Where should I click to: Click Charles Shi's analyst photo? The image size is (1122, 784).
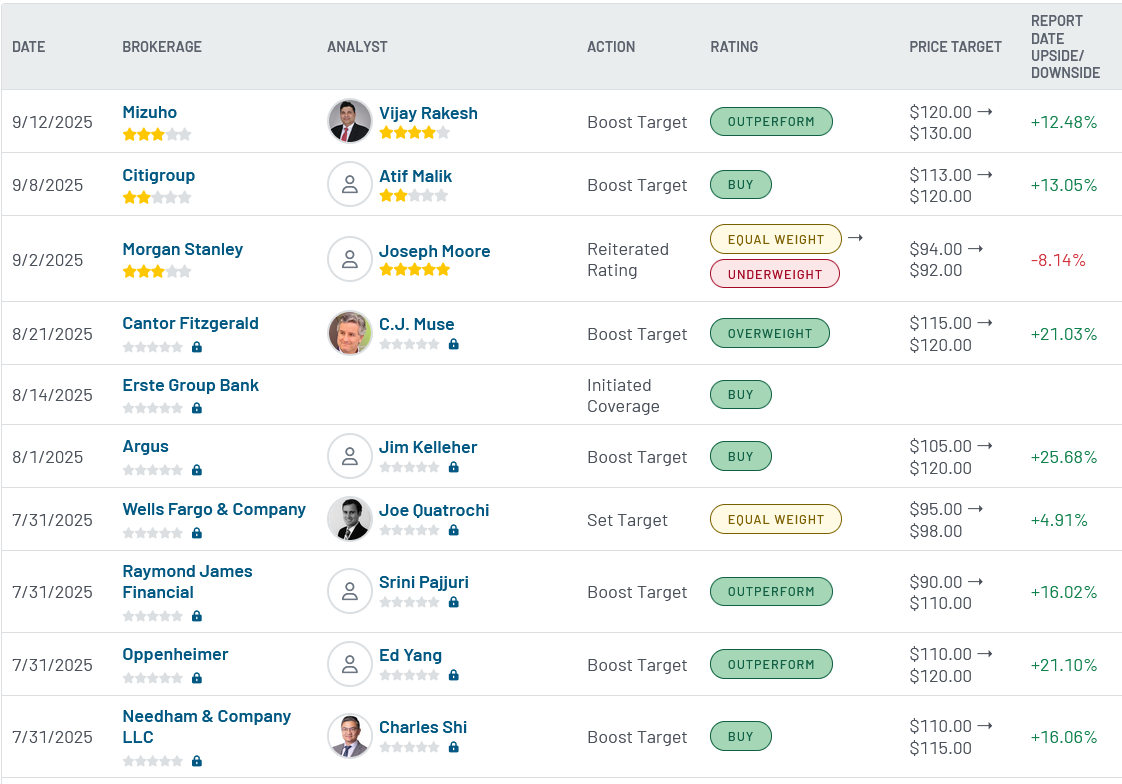coord(349,735)
